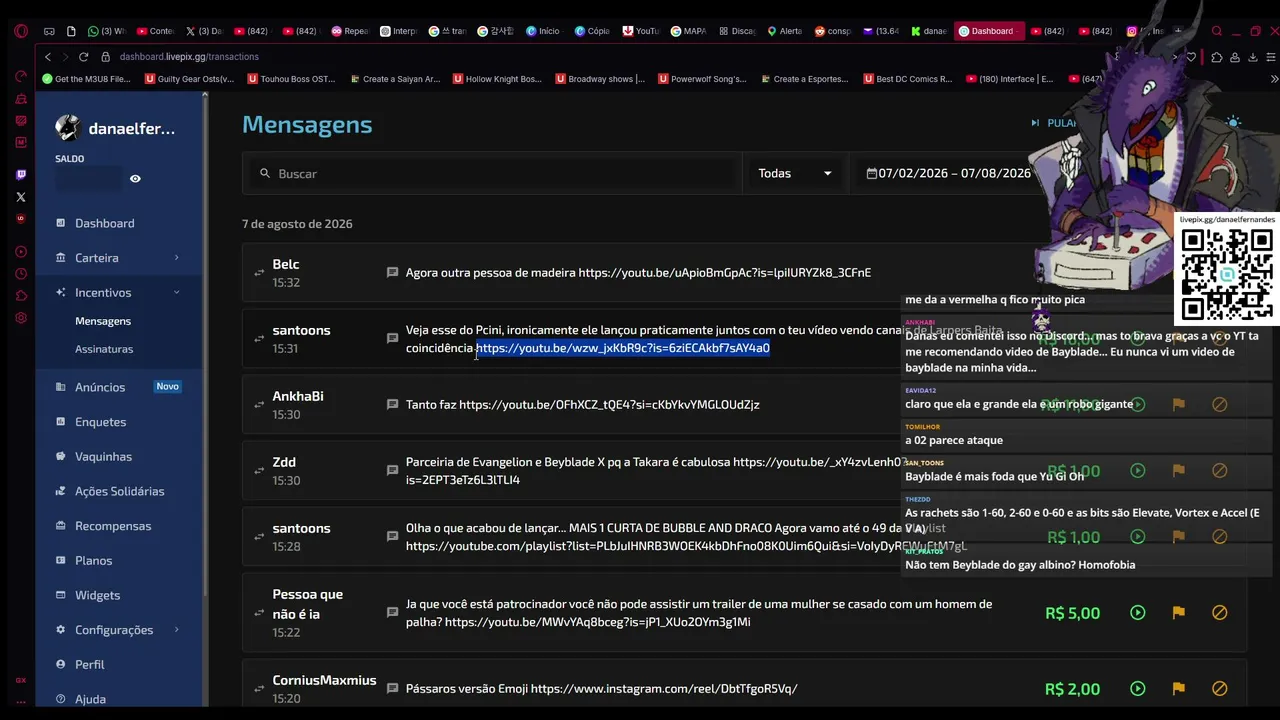
Task: Open santoons' YouTube playlist link
Action: pyautogui.click(x=686, y=546)
